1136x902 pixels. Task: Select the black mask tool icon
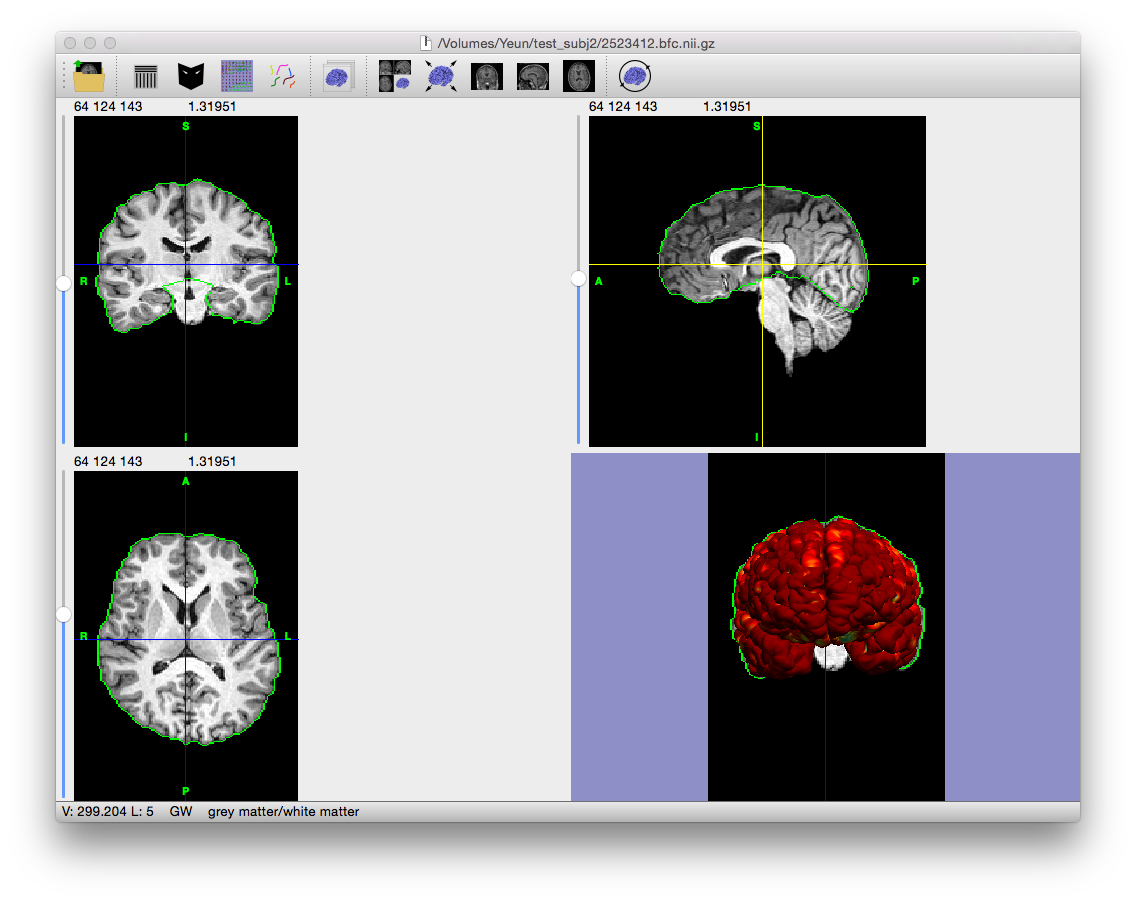191,76
